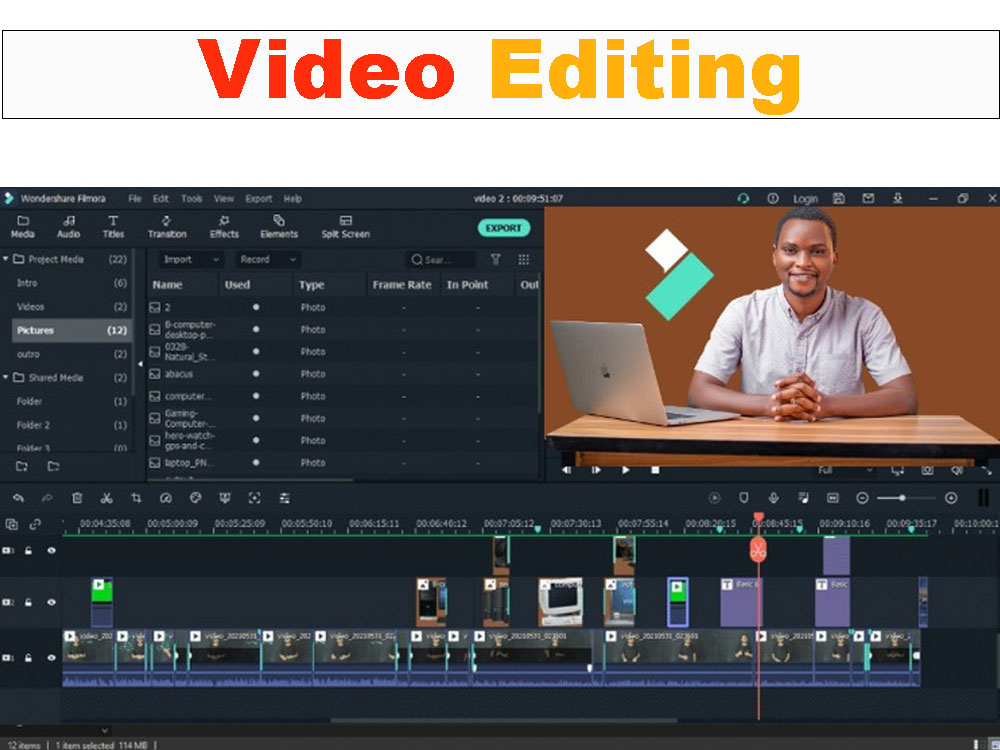
Task: Click the play button in preview
Action: pos(626,470)
